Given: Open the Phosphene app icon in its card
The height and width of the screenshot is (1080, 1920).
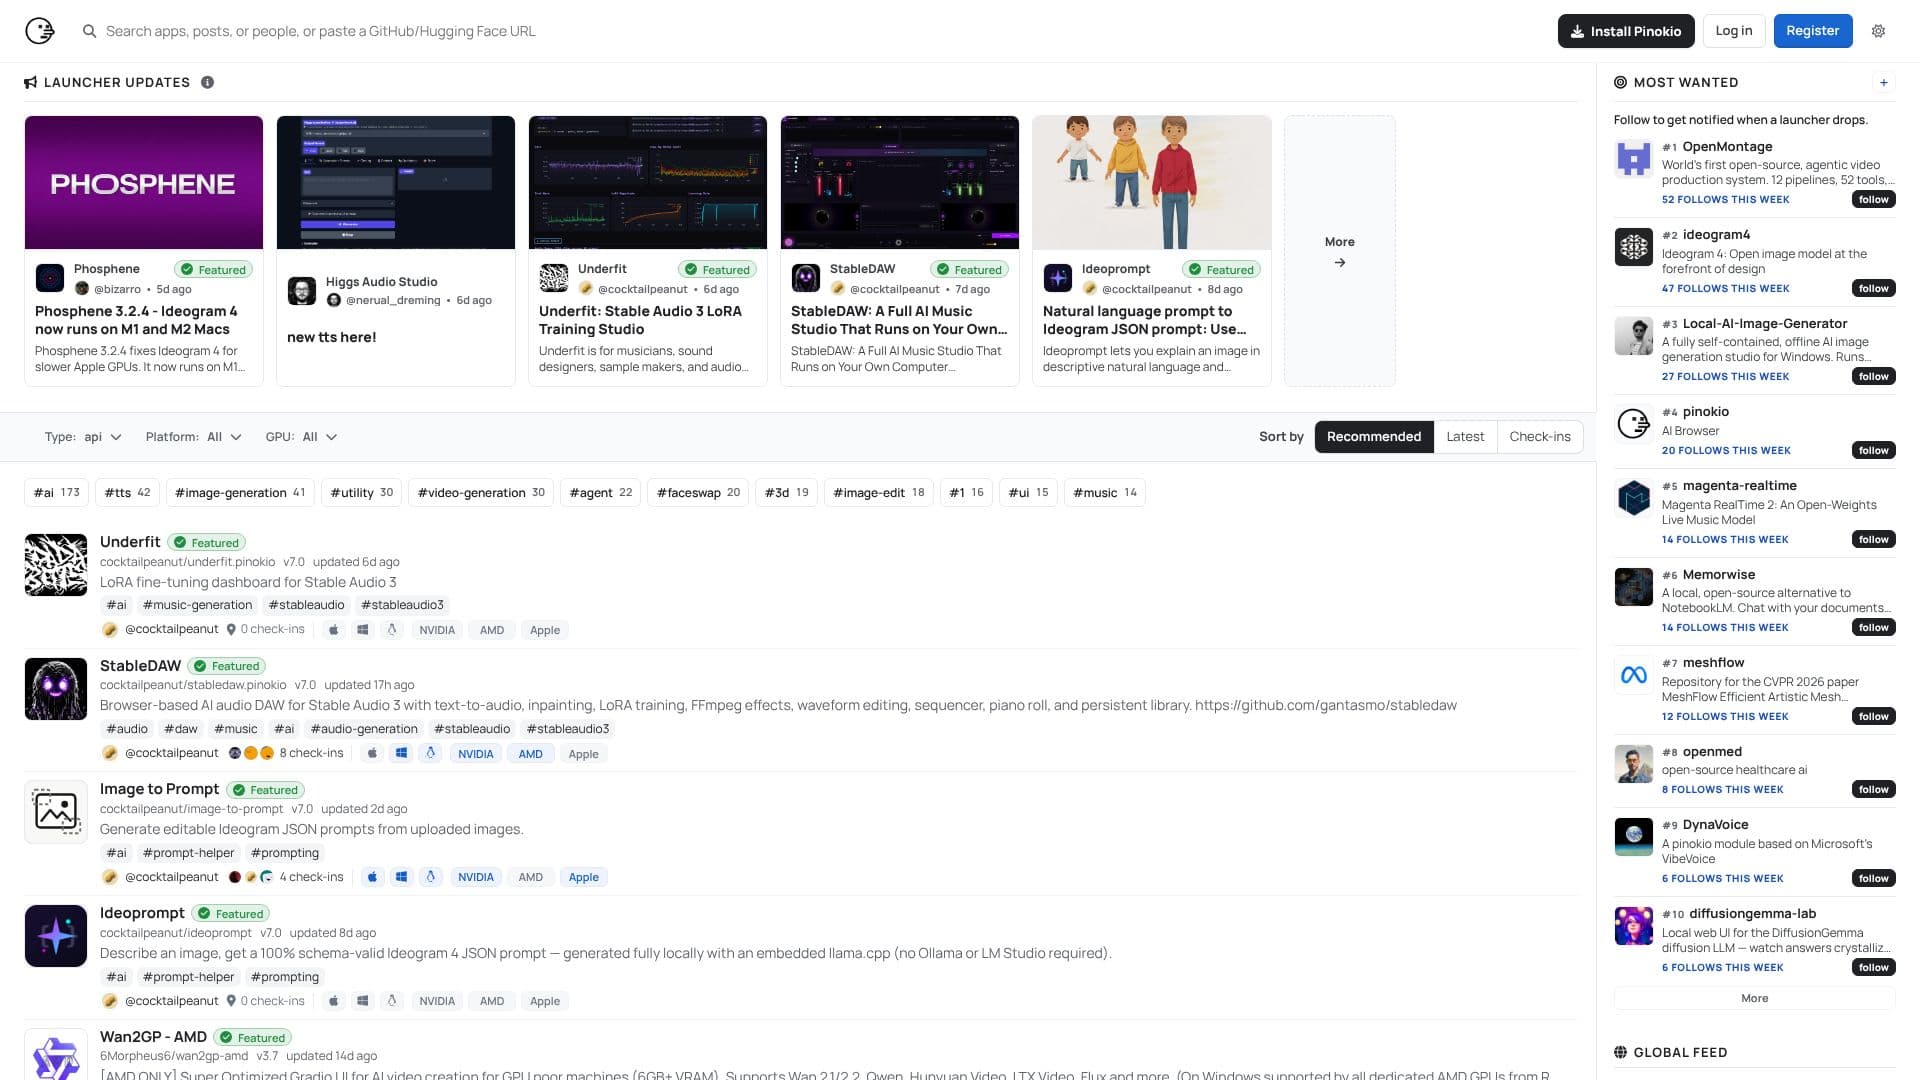Looking at the screenshot, I should (x=50, y=277).
